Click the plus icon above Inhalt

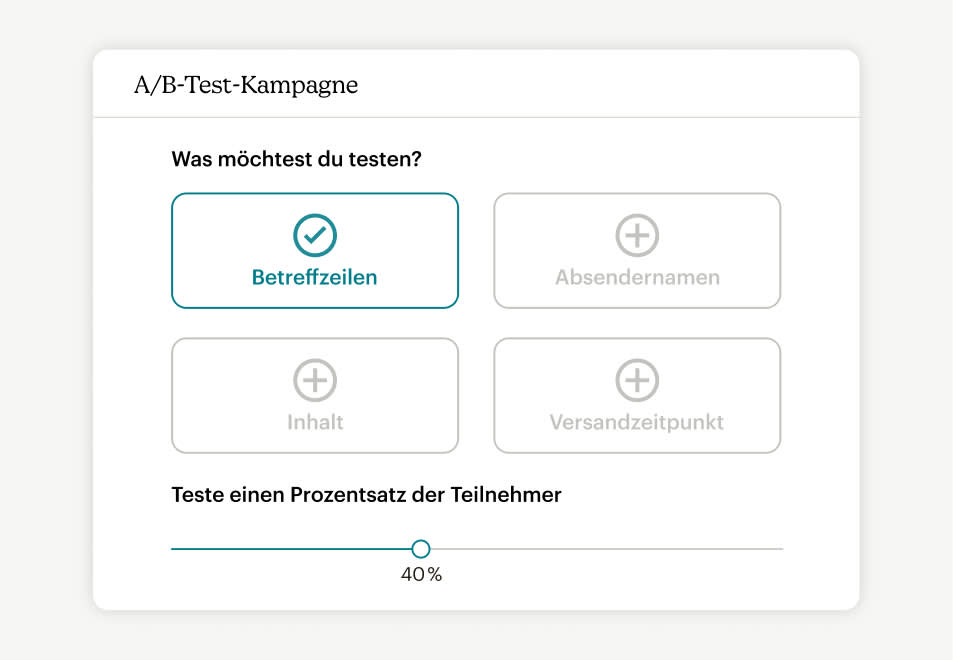pyautogui.click(x=315, y=380)
